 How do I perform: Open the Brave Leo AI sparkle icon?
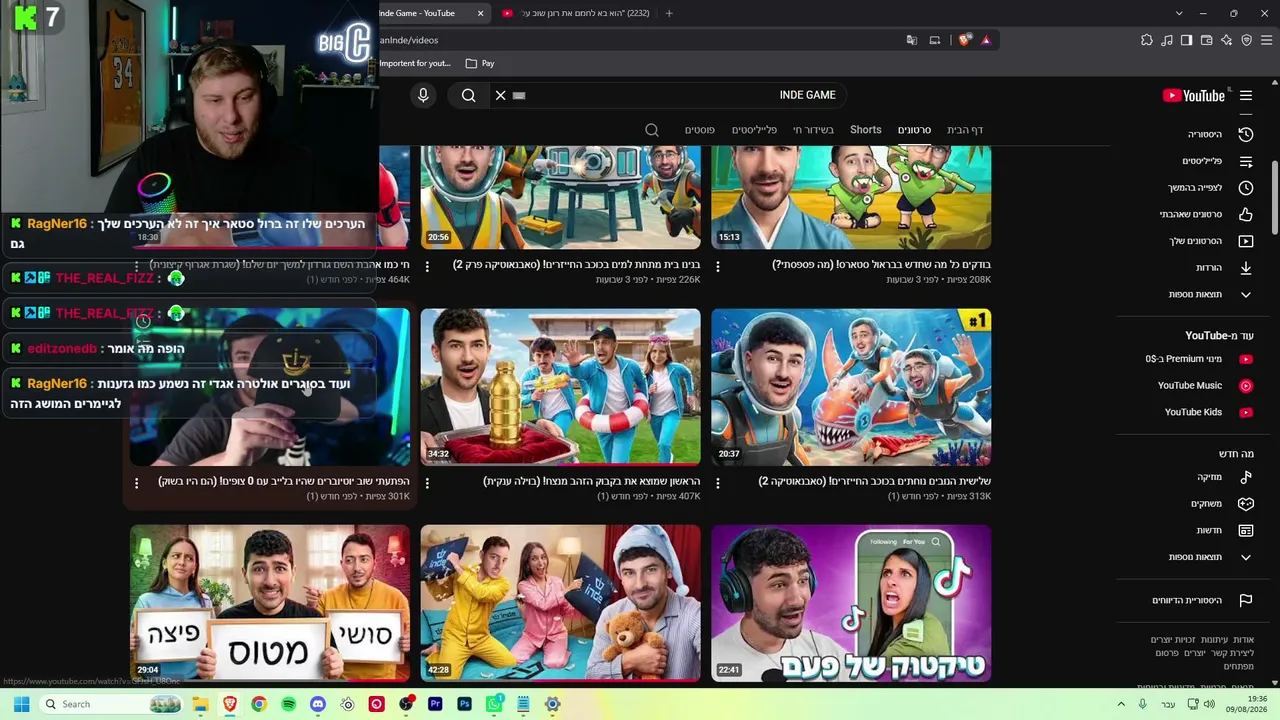click(1226, 40)
